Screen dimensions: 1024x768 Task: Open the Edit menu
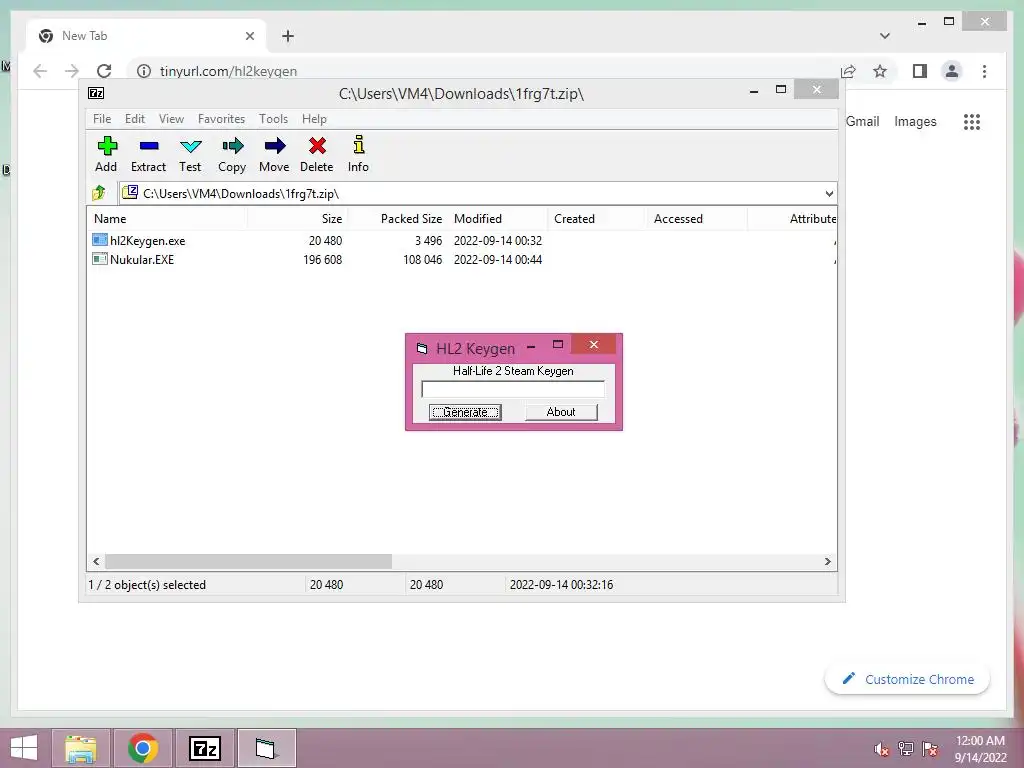[135, 119]
